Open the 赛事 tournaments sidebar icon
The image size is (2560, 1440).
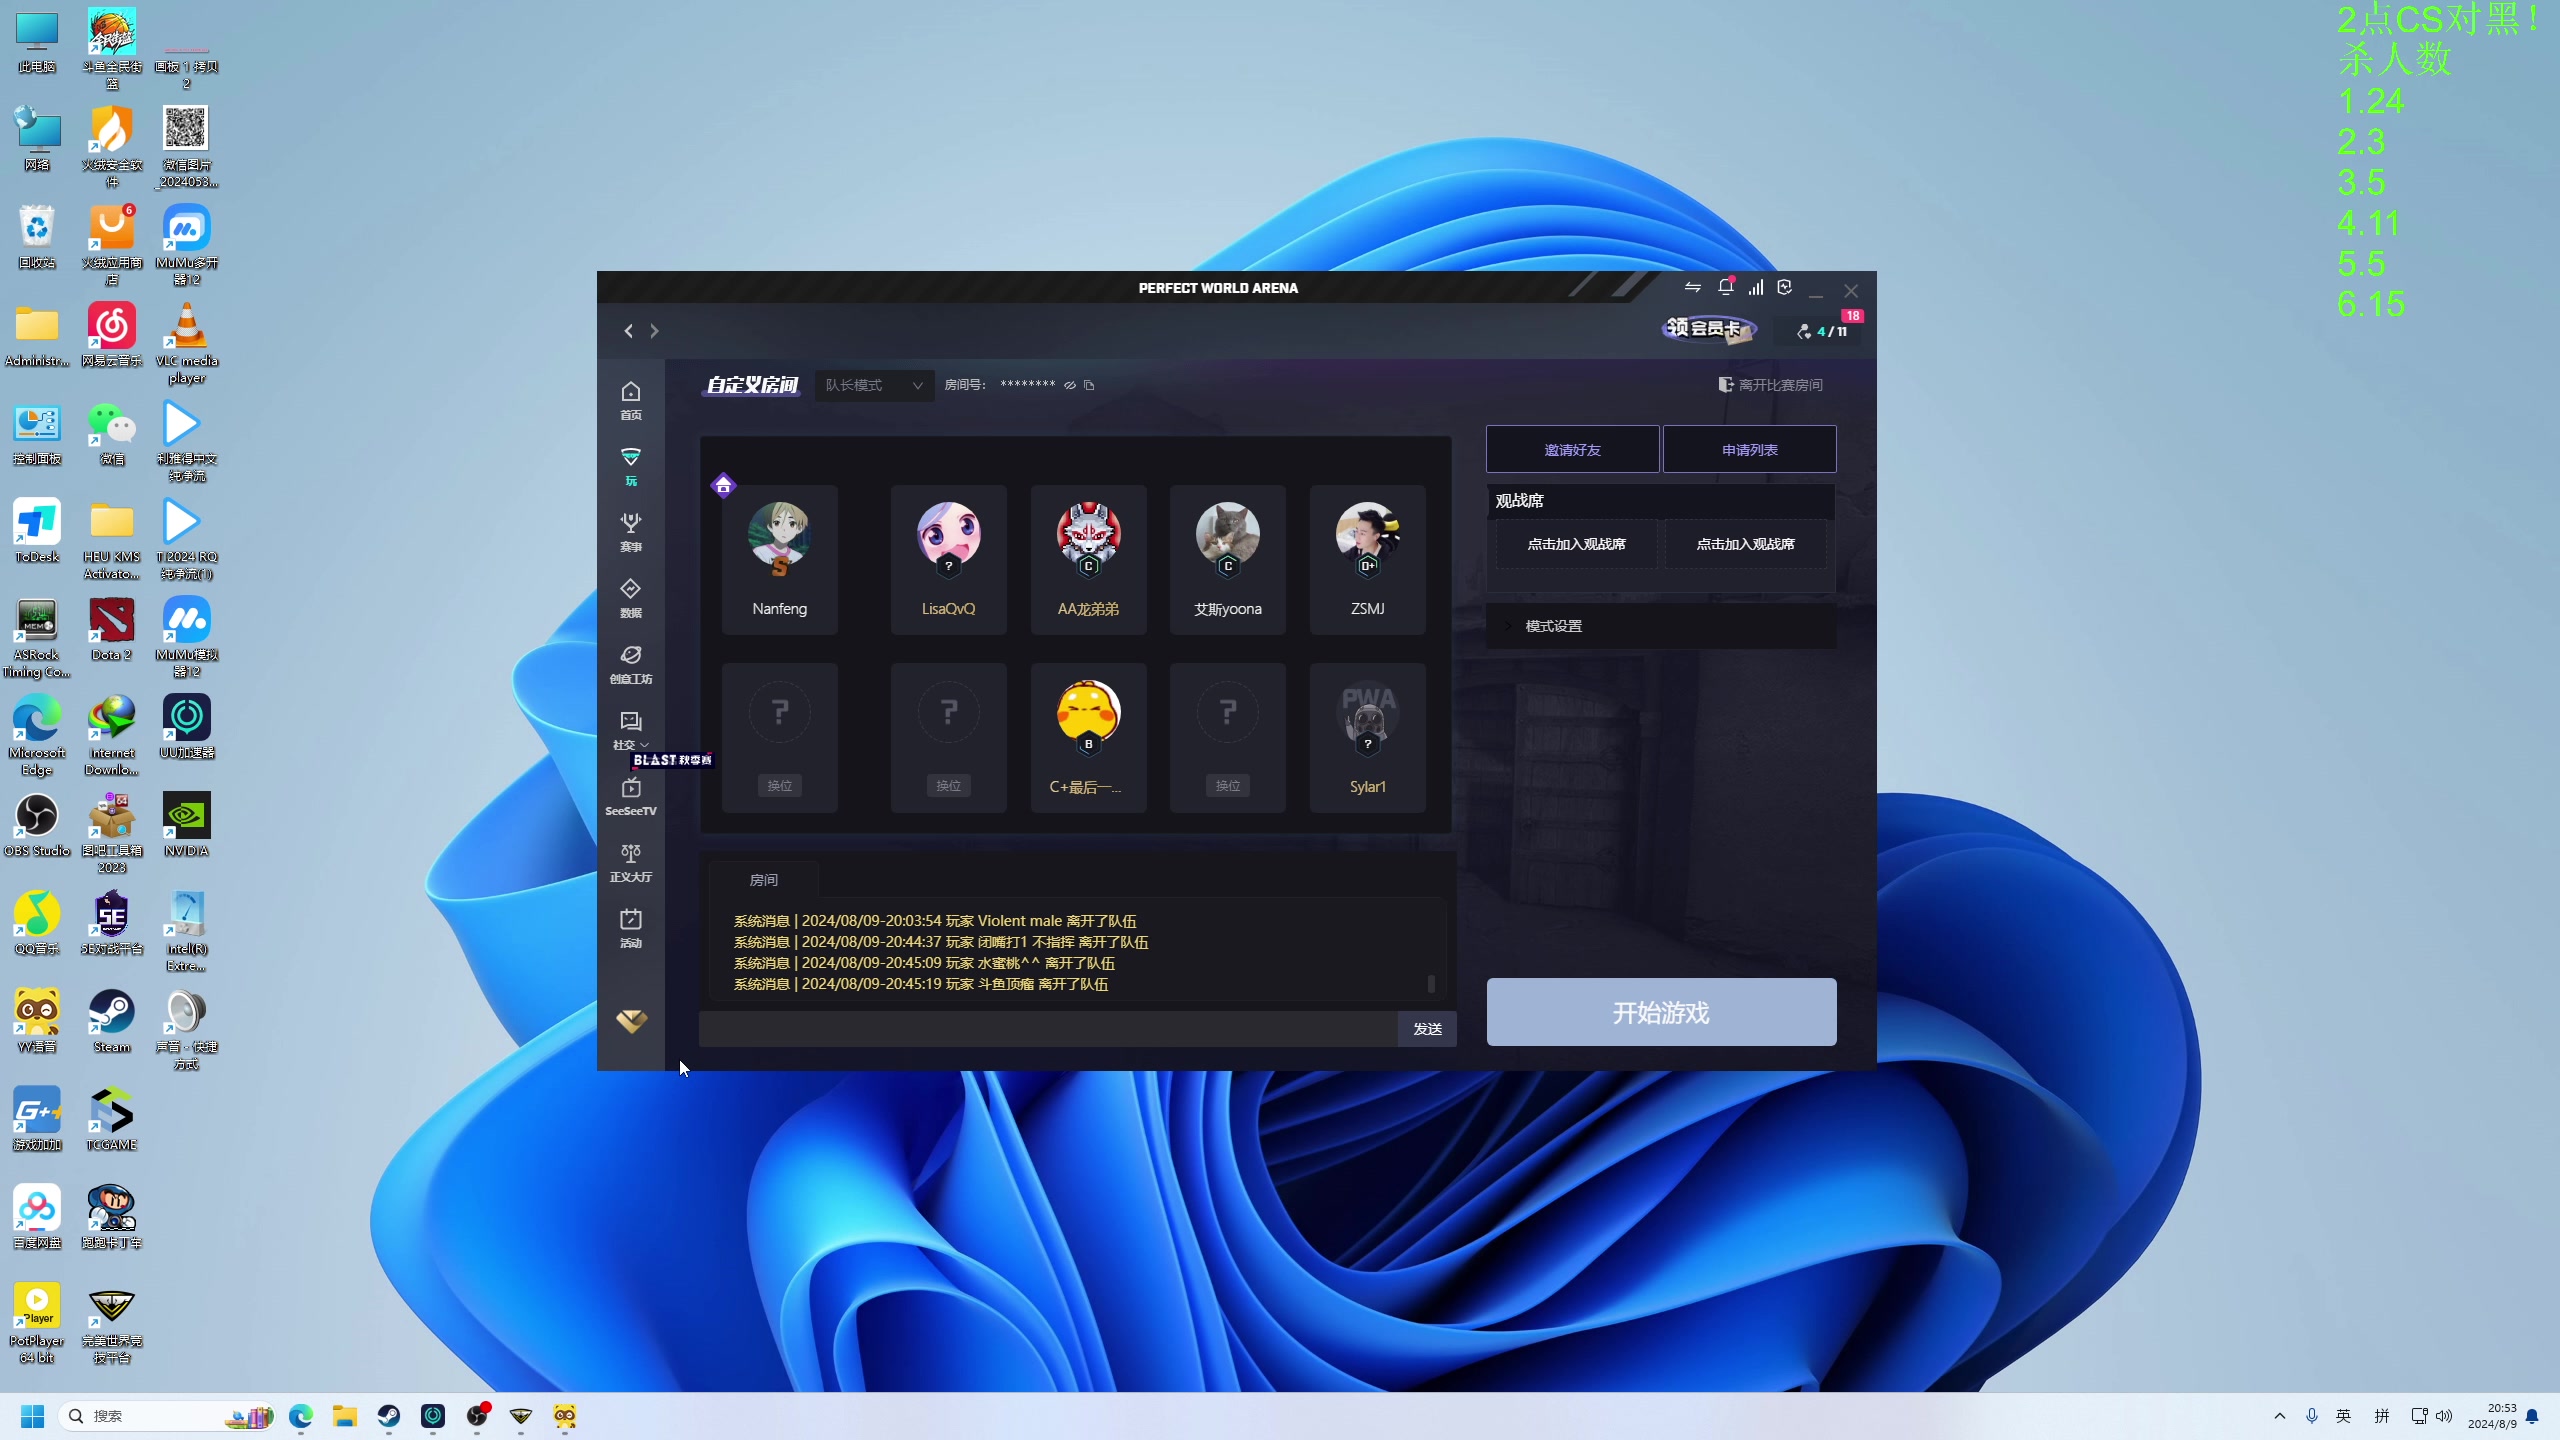[630, 532]
